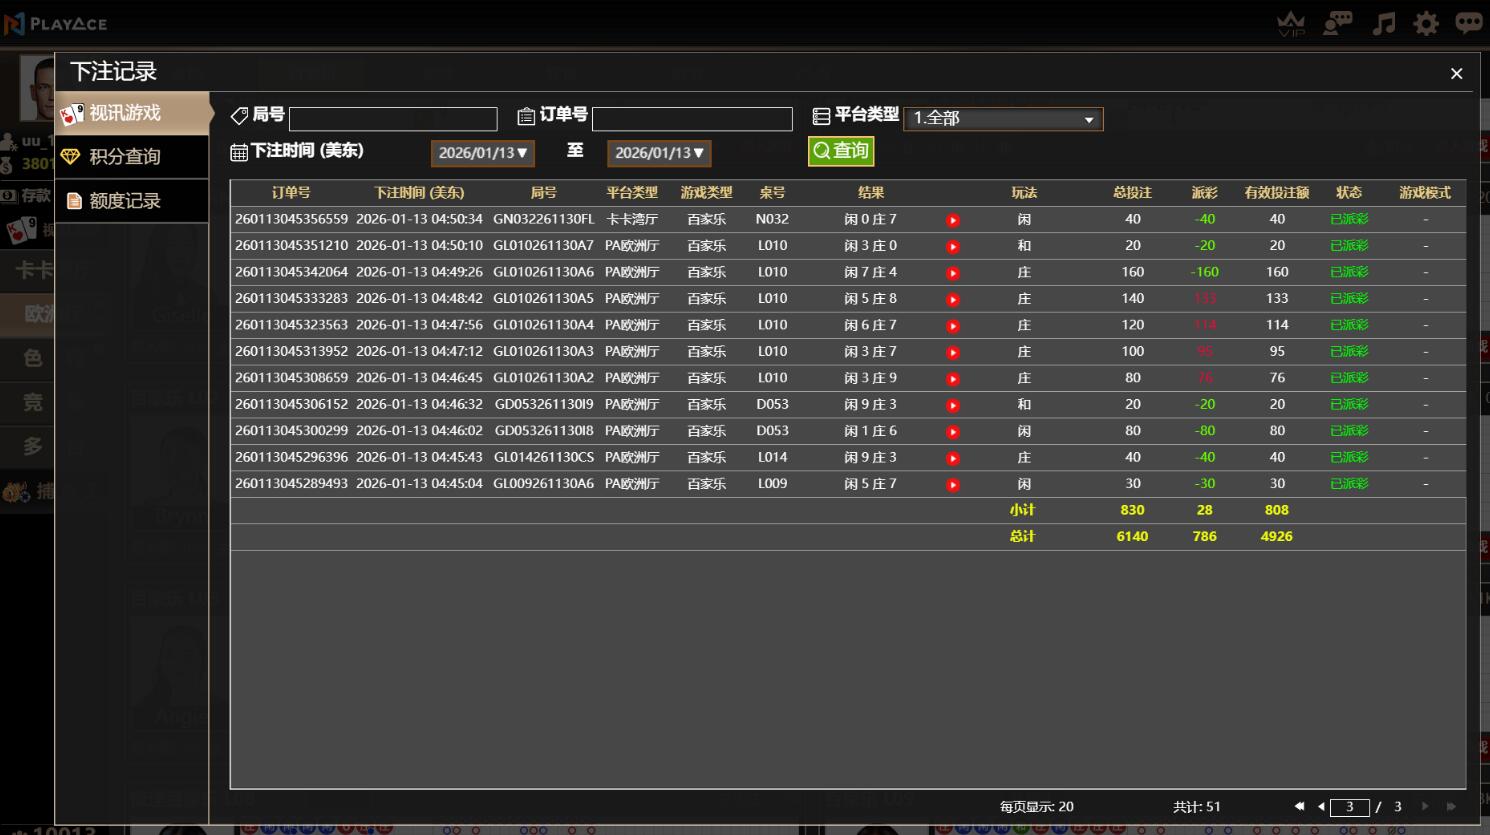Image resolution: width=1490 pixels, height=835 pixels.
Task: Click the music note icon
Action: pyautogui.click(x=1383, y=23)
